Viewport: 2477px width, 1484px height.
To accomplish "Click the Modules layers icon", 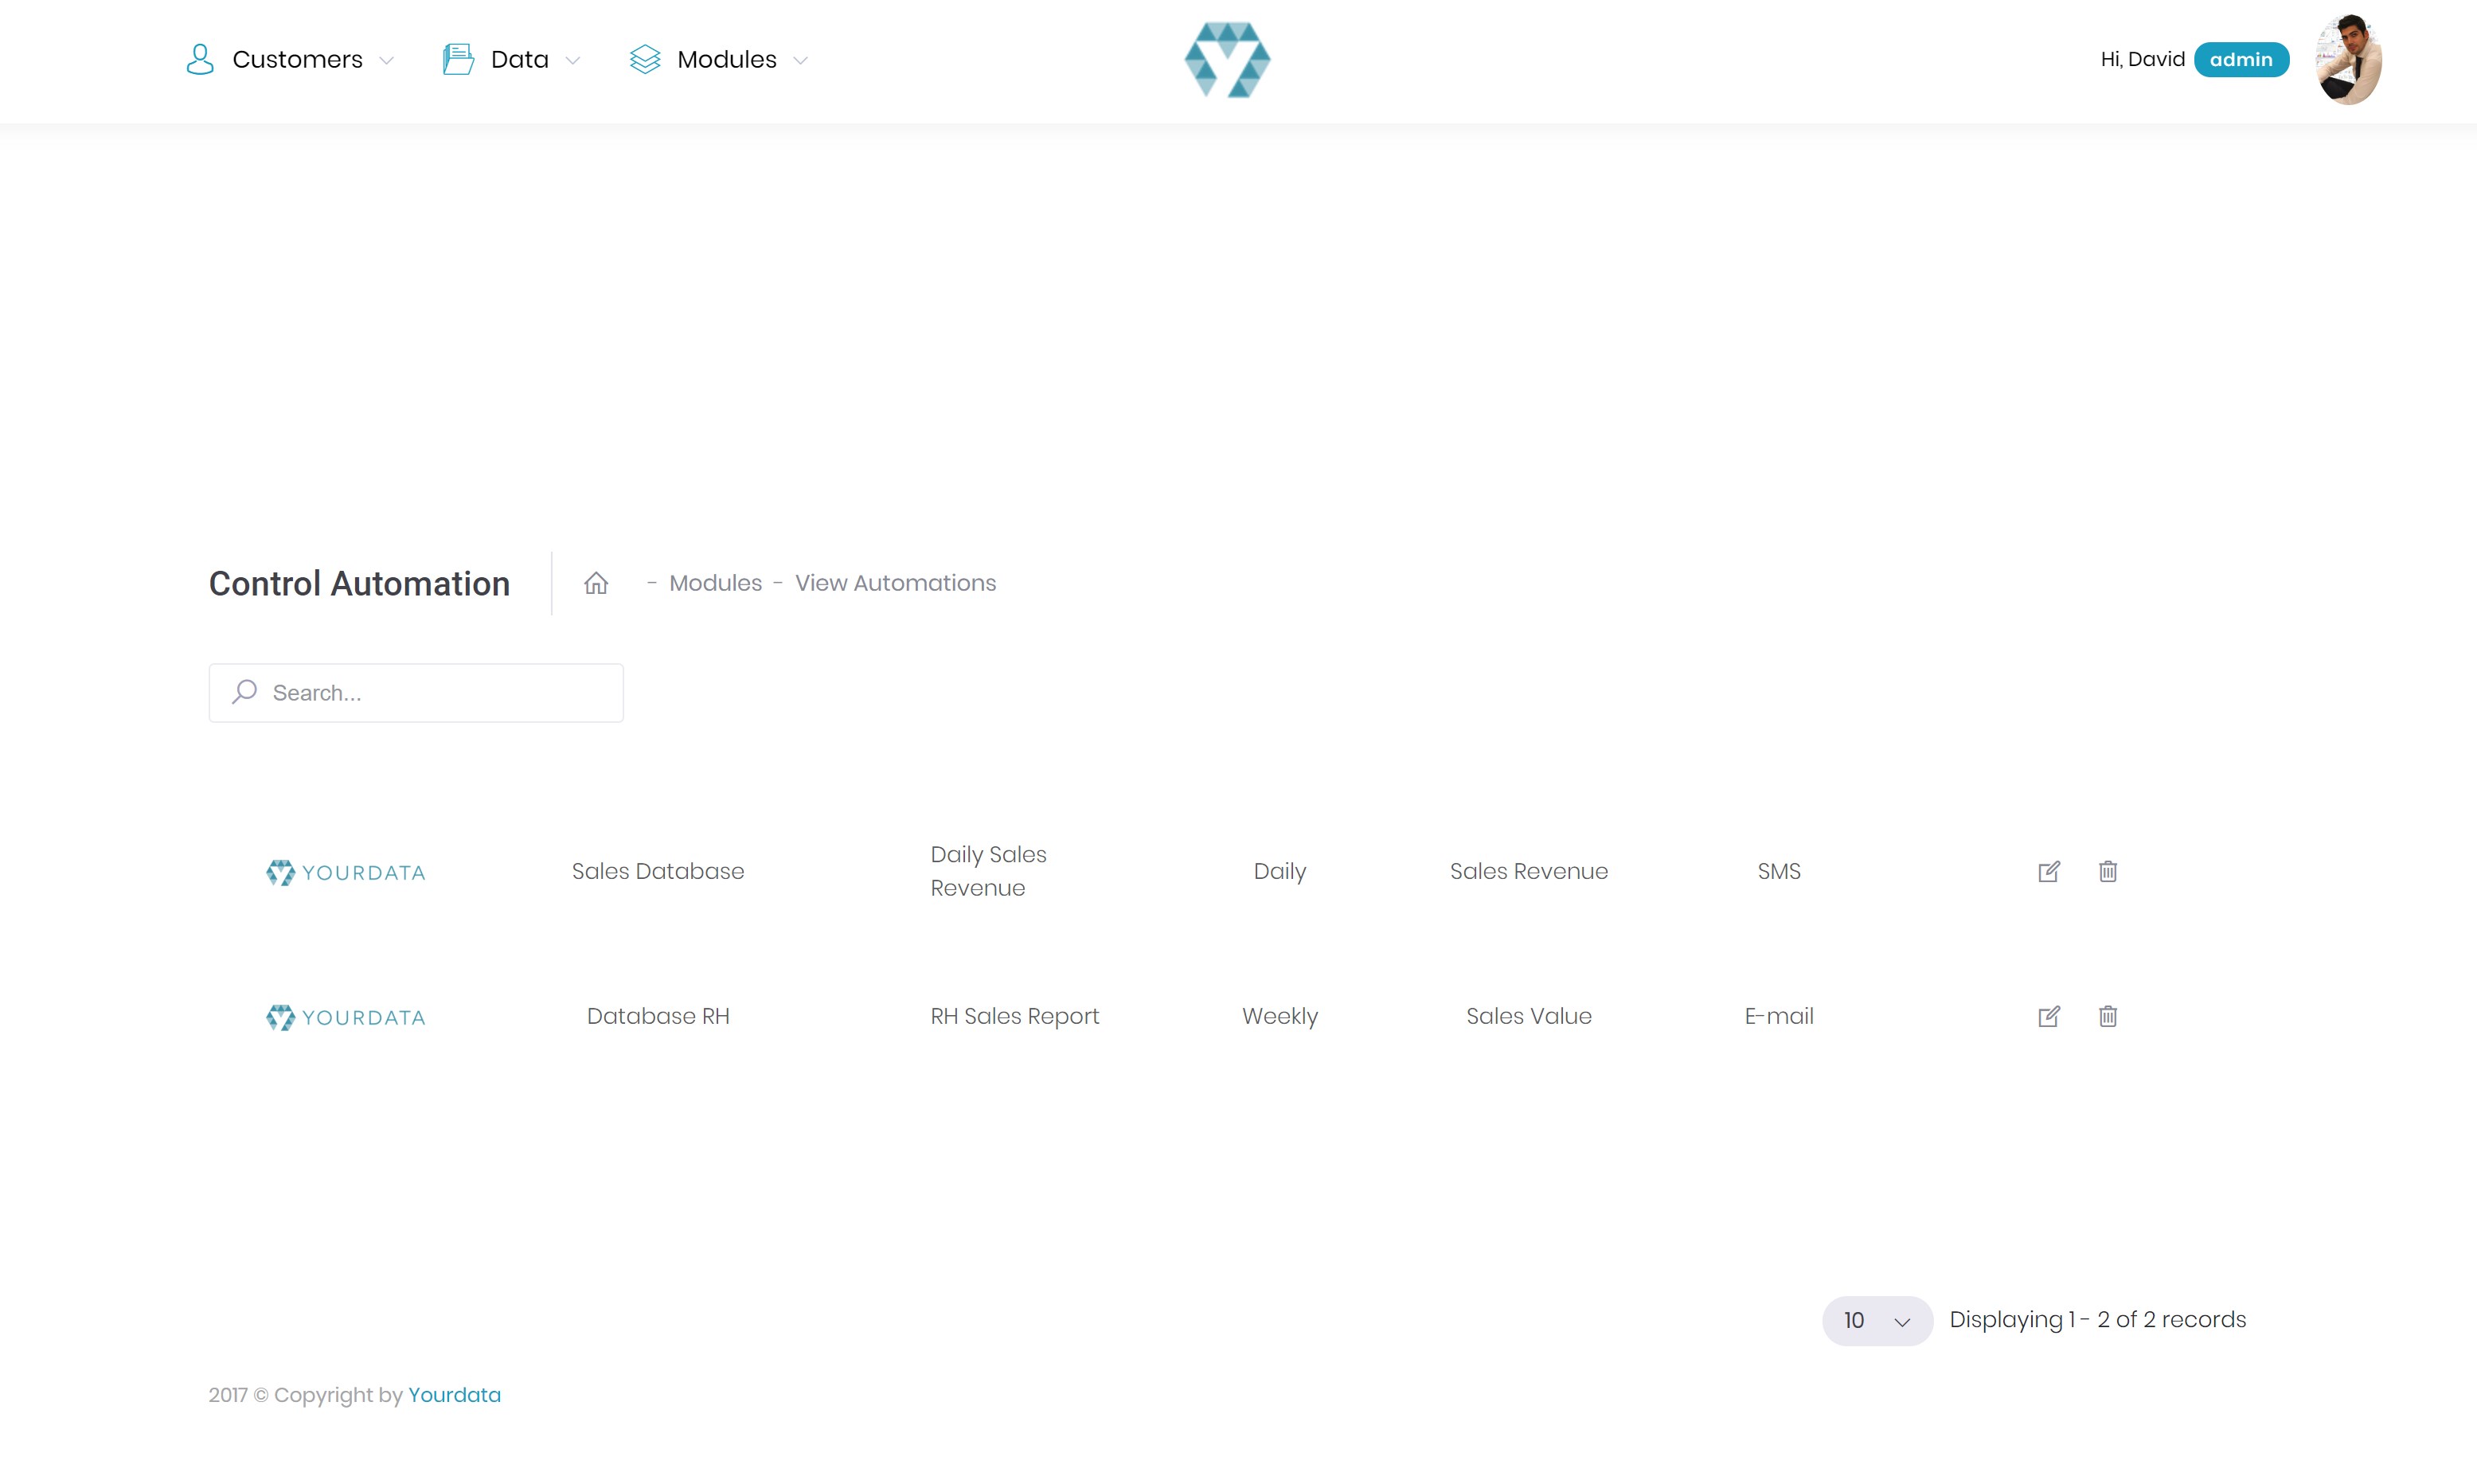I will click(645, 59).
